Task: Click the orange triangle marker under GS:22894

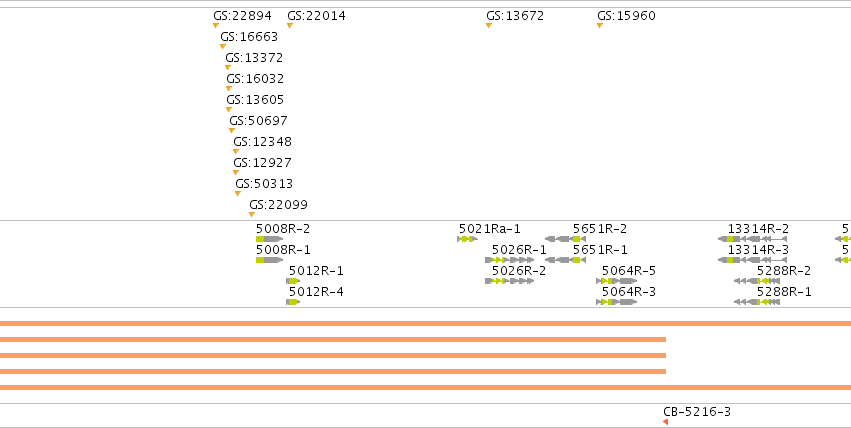Action: (x=216, y=25)
